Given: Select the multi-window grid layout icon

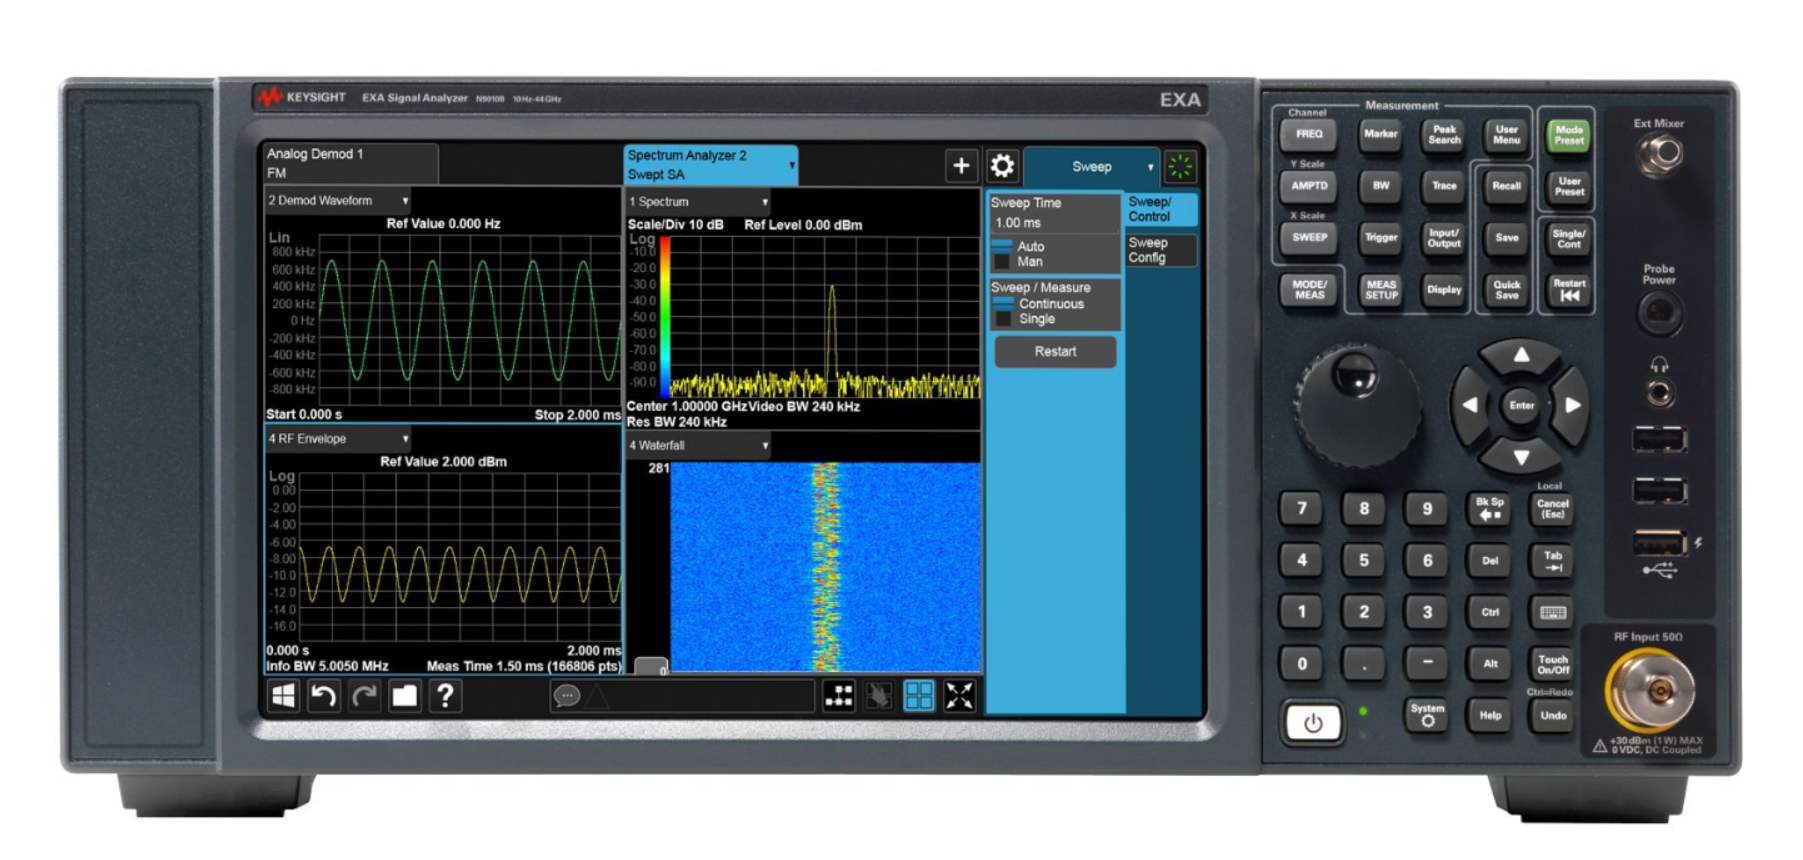Looking at the screenshot, I should point(919,696).
